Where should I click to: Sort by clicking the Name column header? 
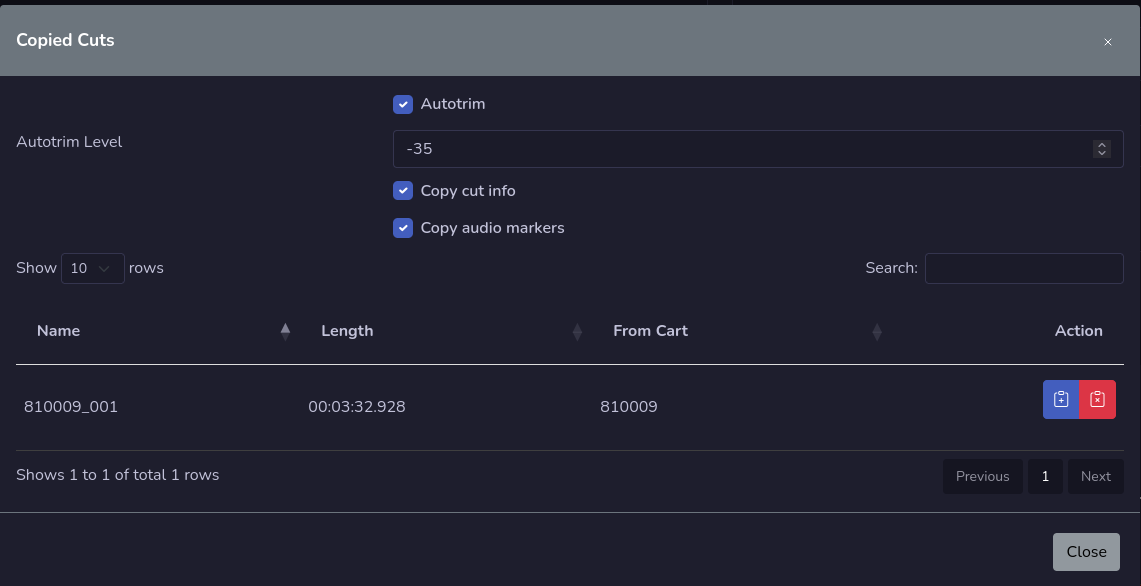coord(58,330)
